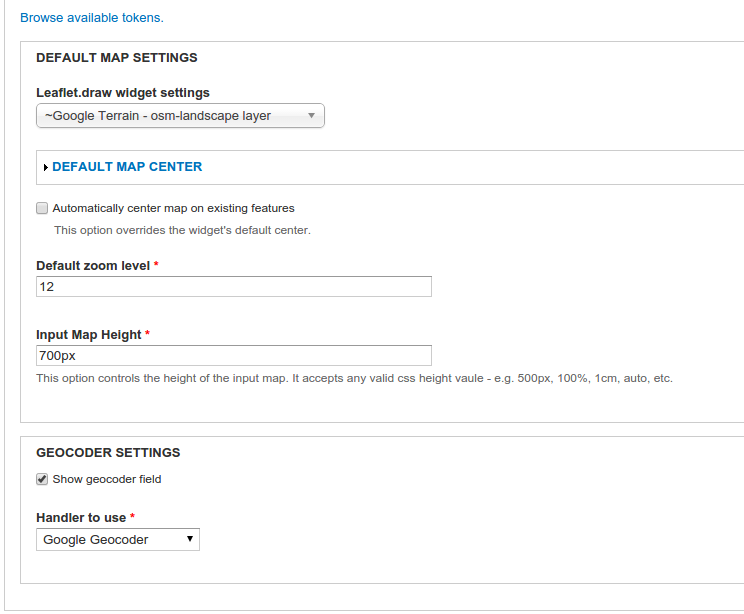Screen dimensions: 744x614
Task: Click the Geocoder Settings heading
Action: (x=108, y=453)
